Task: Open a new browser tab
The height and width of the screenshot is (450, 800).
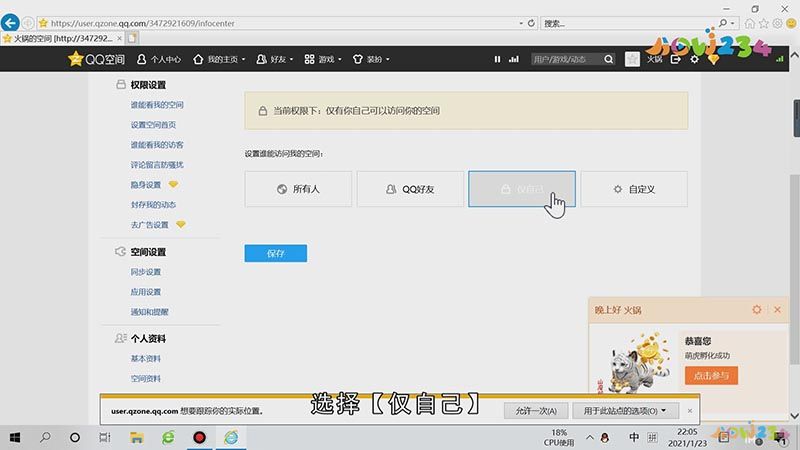Action: (x=132, y=38)
